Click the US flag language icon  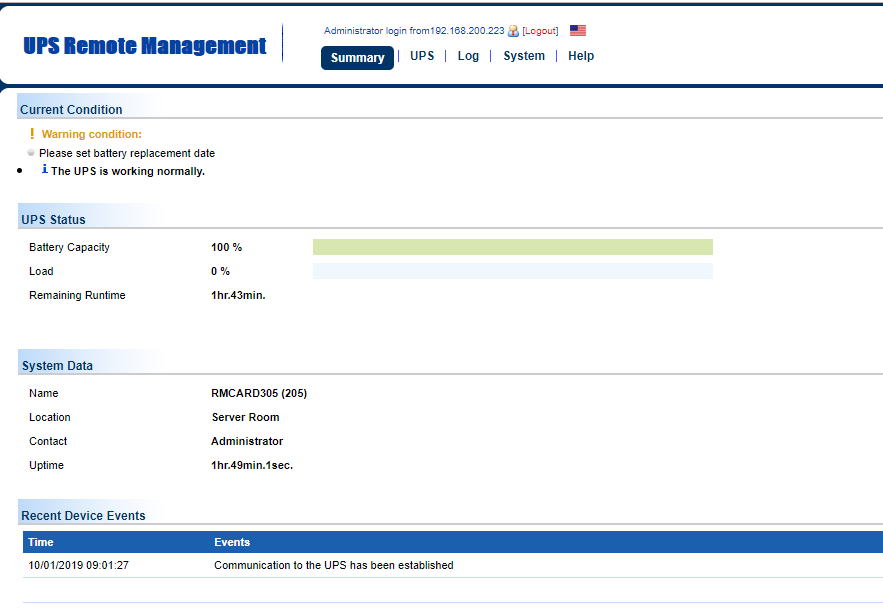(x=578, y=30)
